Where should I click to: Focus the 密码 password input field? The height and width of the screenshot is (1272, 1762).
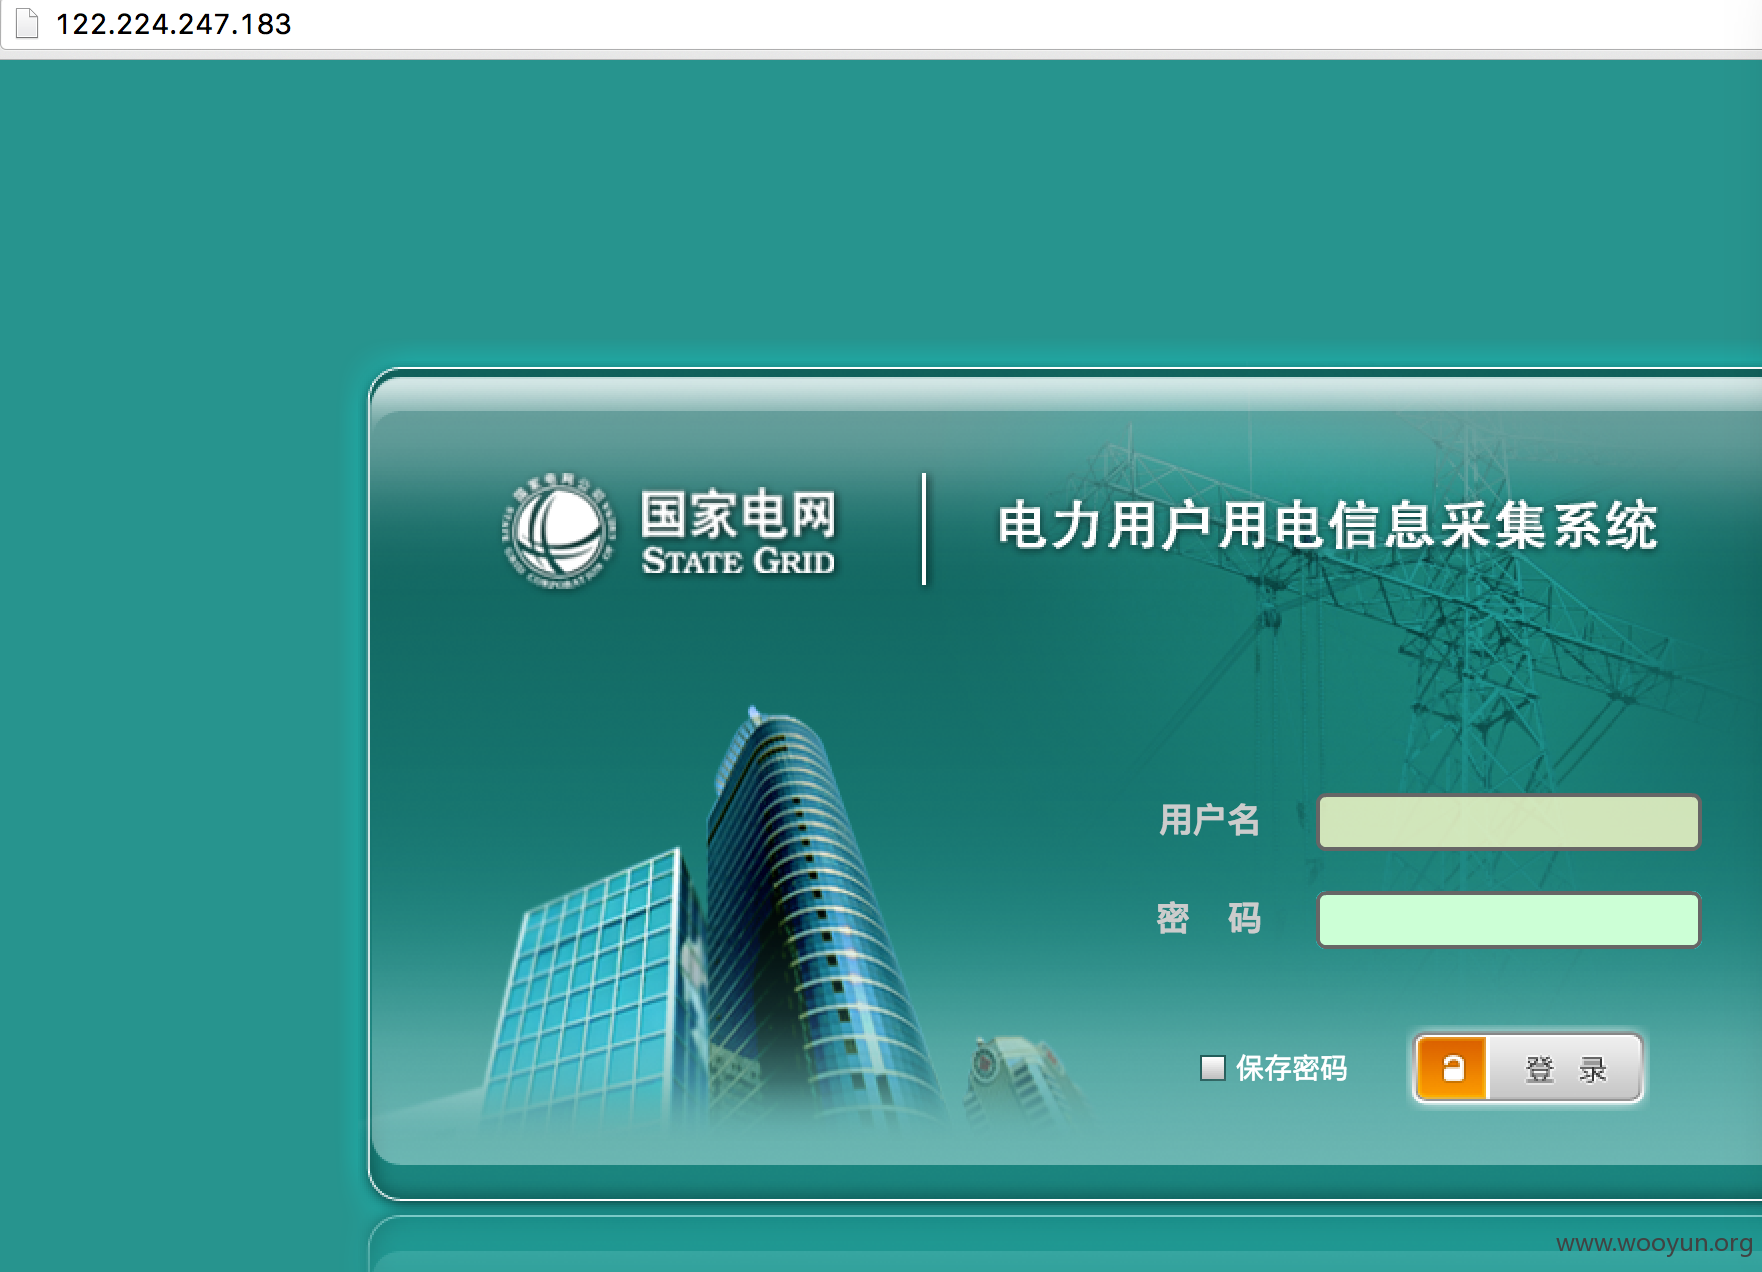click(x=1508, y=920)
